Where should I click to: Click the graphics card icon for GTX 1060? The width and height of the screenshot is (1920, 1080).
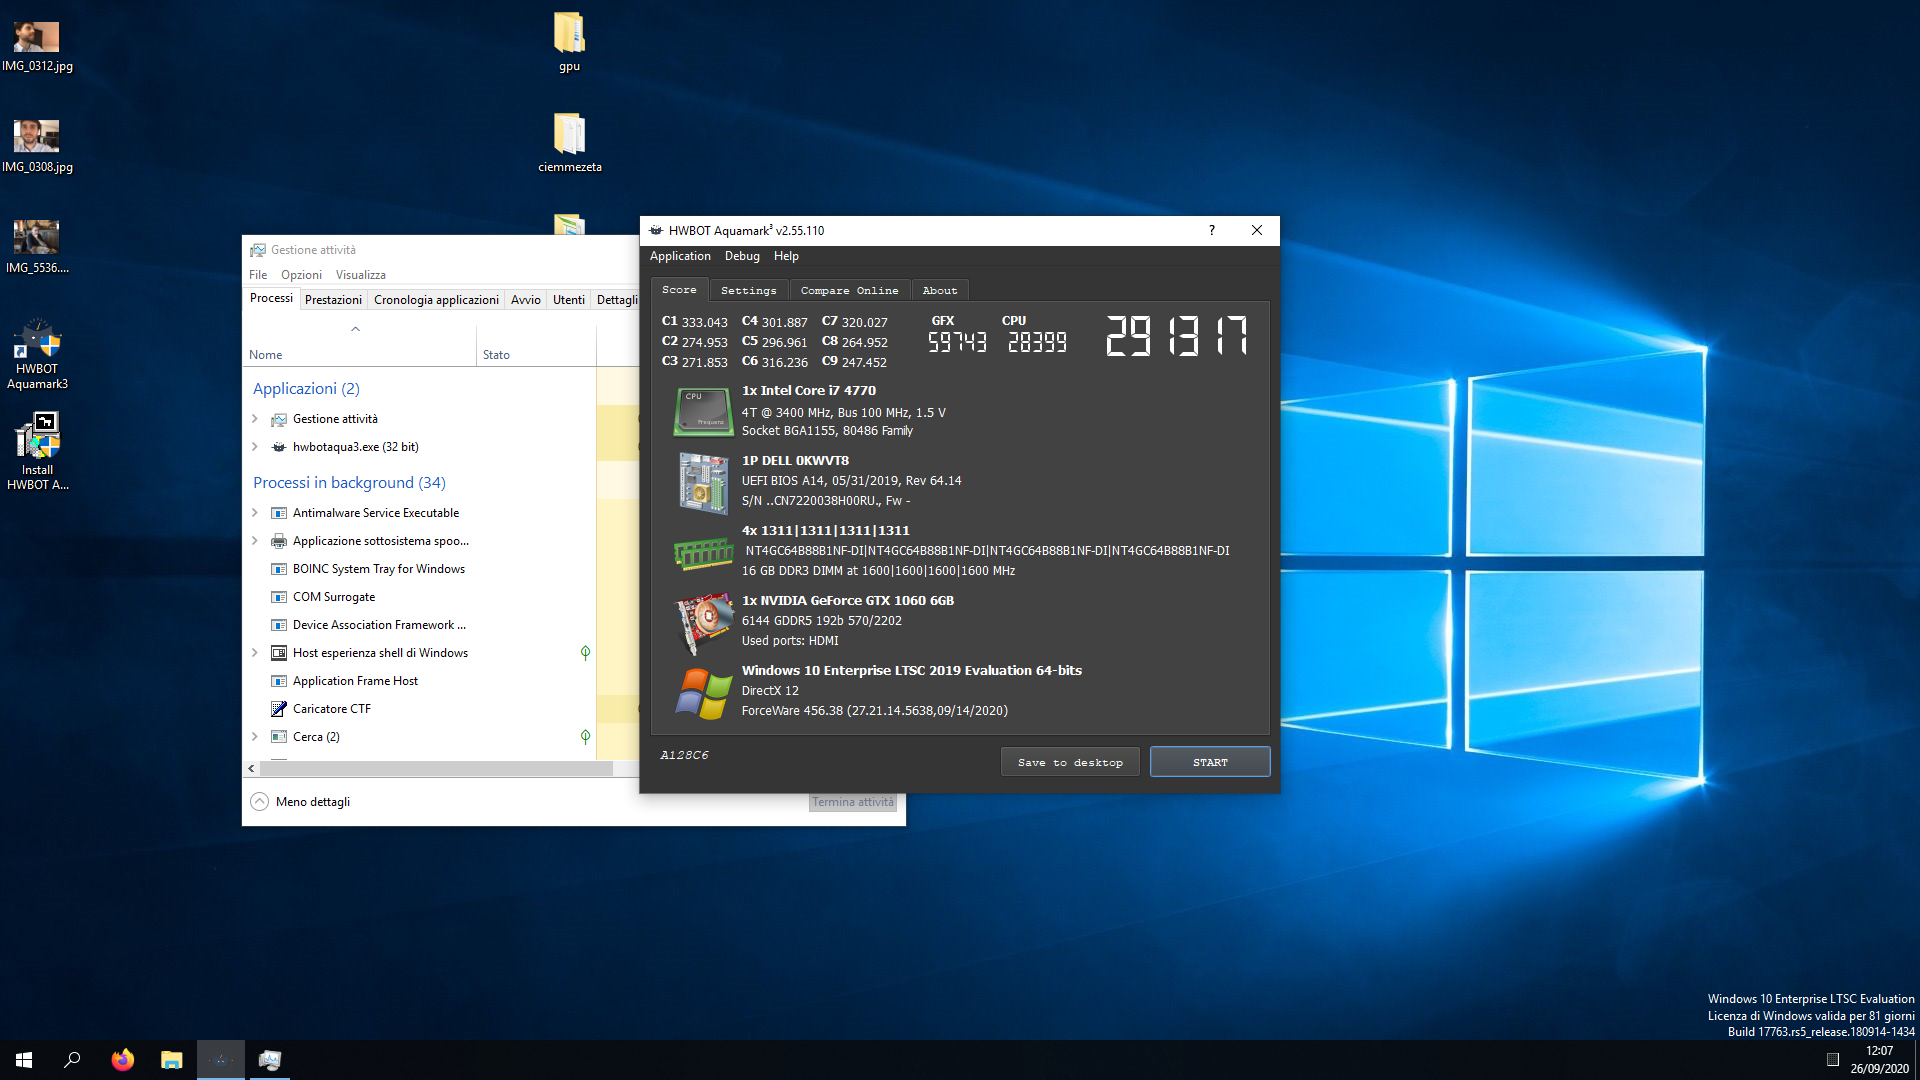704,622
